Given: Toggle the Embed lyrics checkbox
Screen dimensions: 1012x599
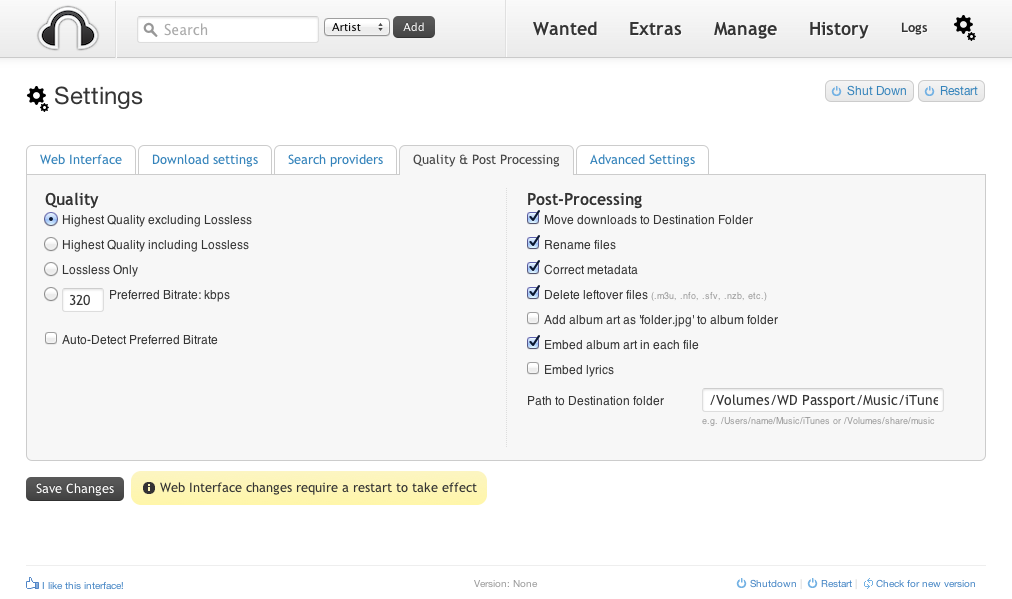Looking at the screenshot, I should pyautogui.click(x=533, y=370).
